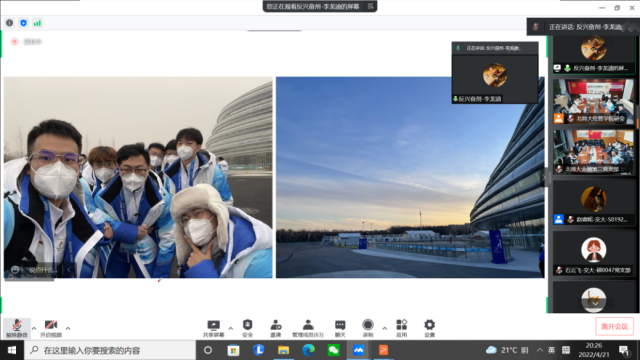Click the meeting info icon at top left

click(9, 23)
